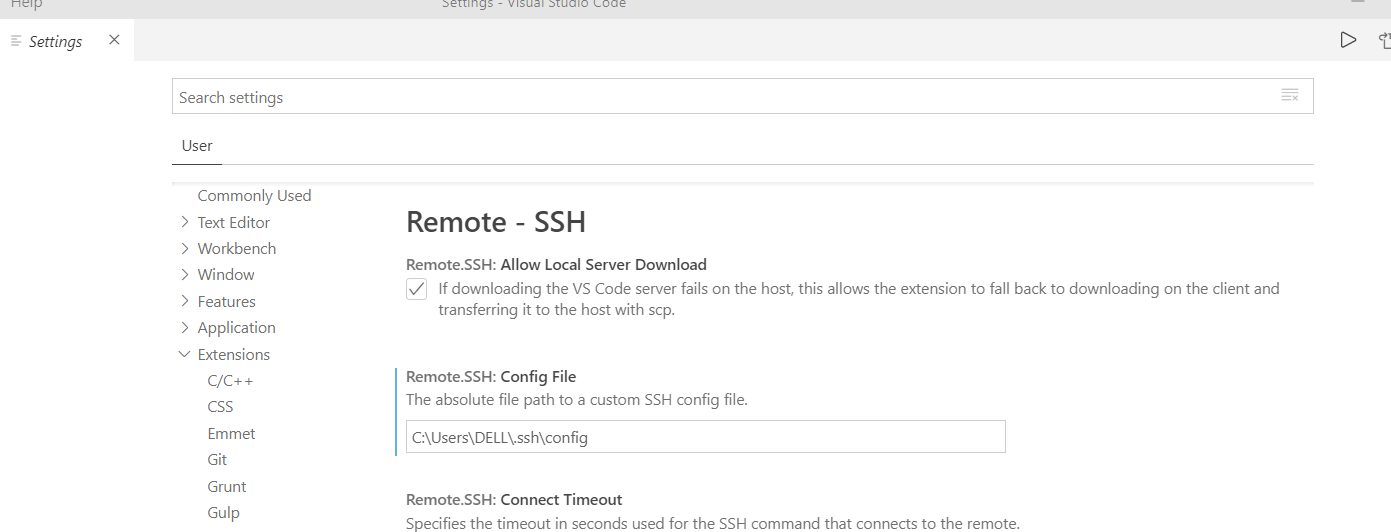Expand the Application chevron
The width and height of the screenshot is (1391, 532).
pyautogui.click(x=185, y=327)
